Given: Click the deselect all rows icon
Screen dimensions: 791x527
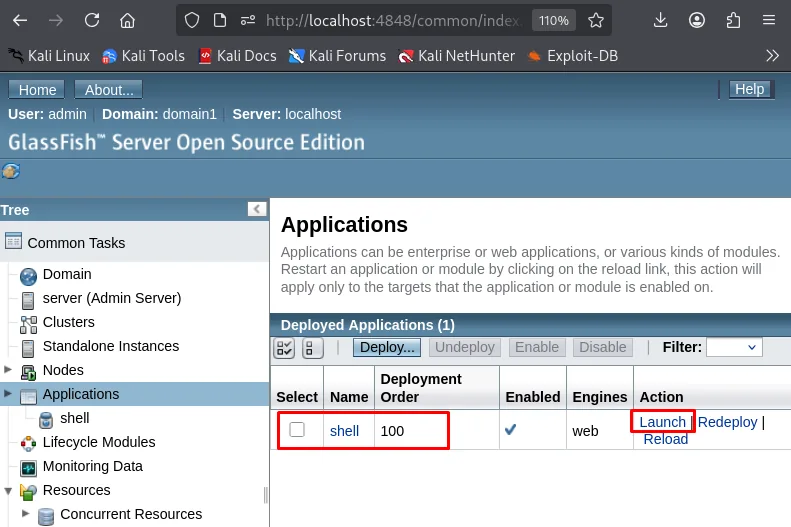Looking at the screenshot, I should pos(312,348).
